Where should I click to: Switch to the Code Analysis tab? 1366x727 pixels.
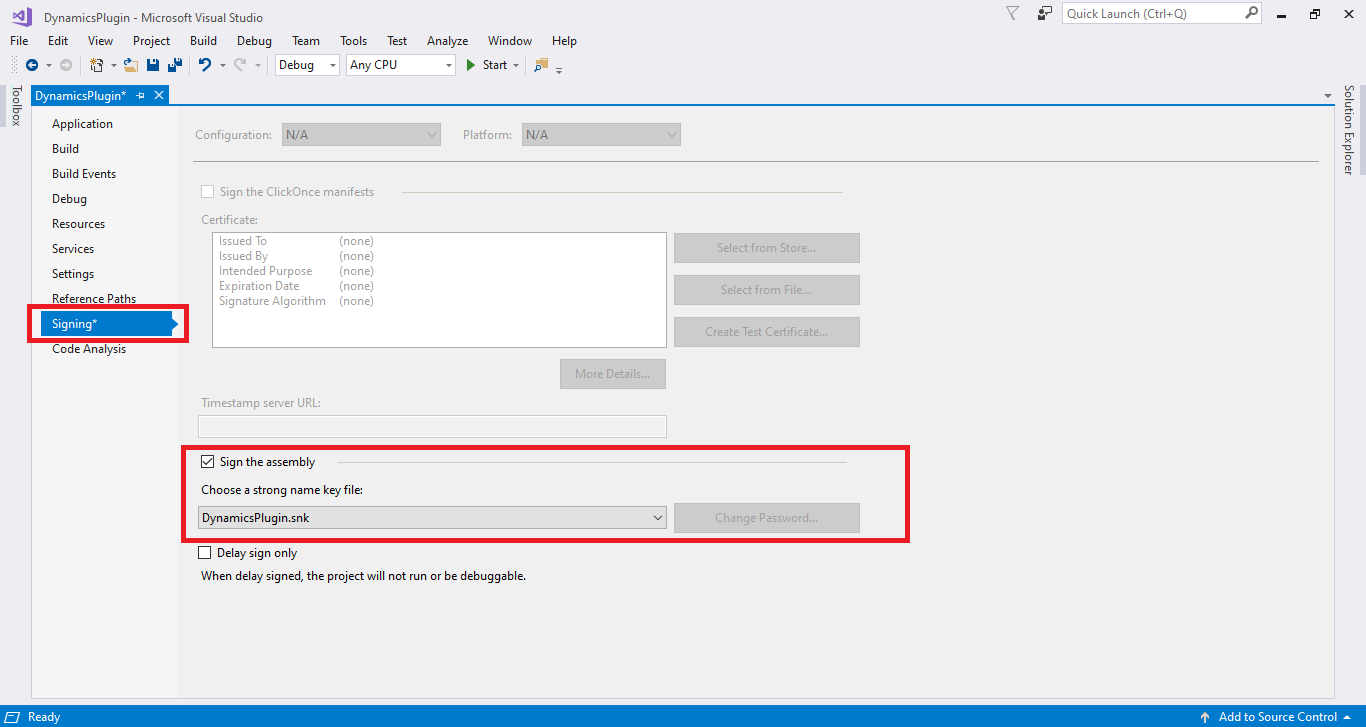coord(88,348)
